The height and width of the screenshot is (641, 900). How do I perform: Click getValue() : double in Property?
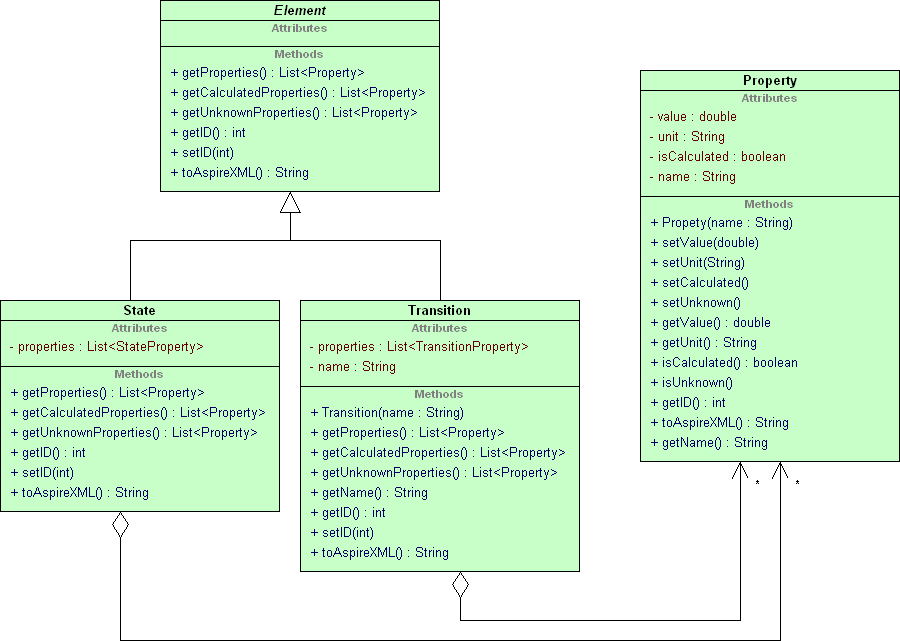point(711,323)
